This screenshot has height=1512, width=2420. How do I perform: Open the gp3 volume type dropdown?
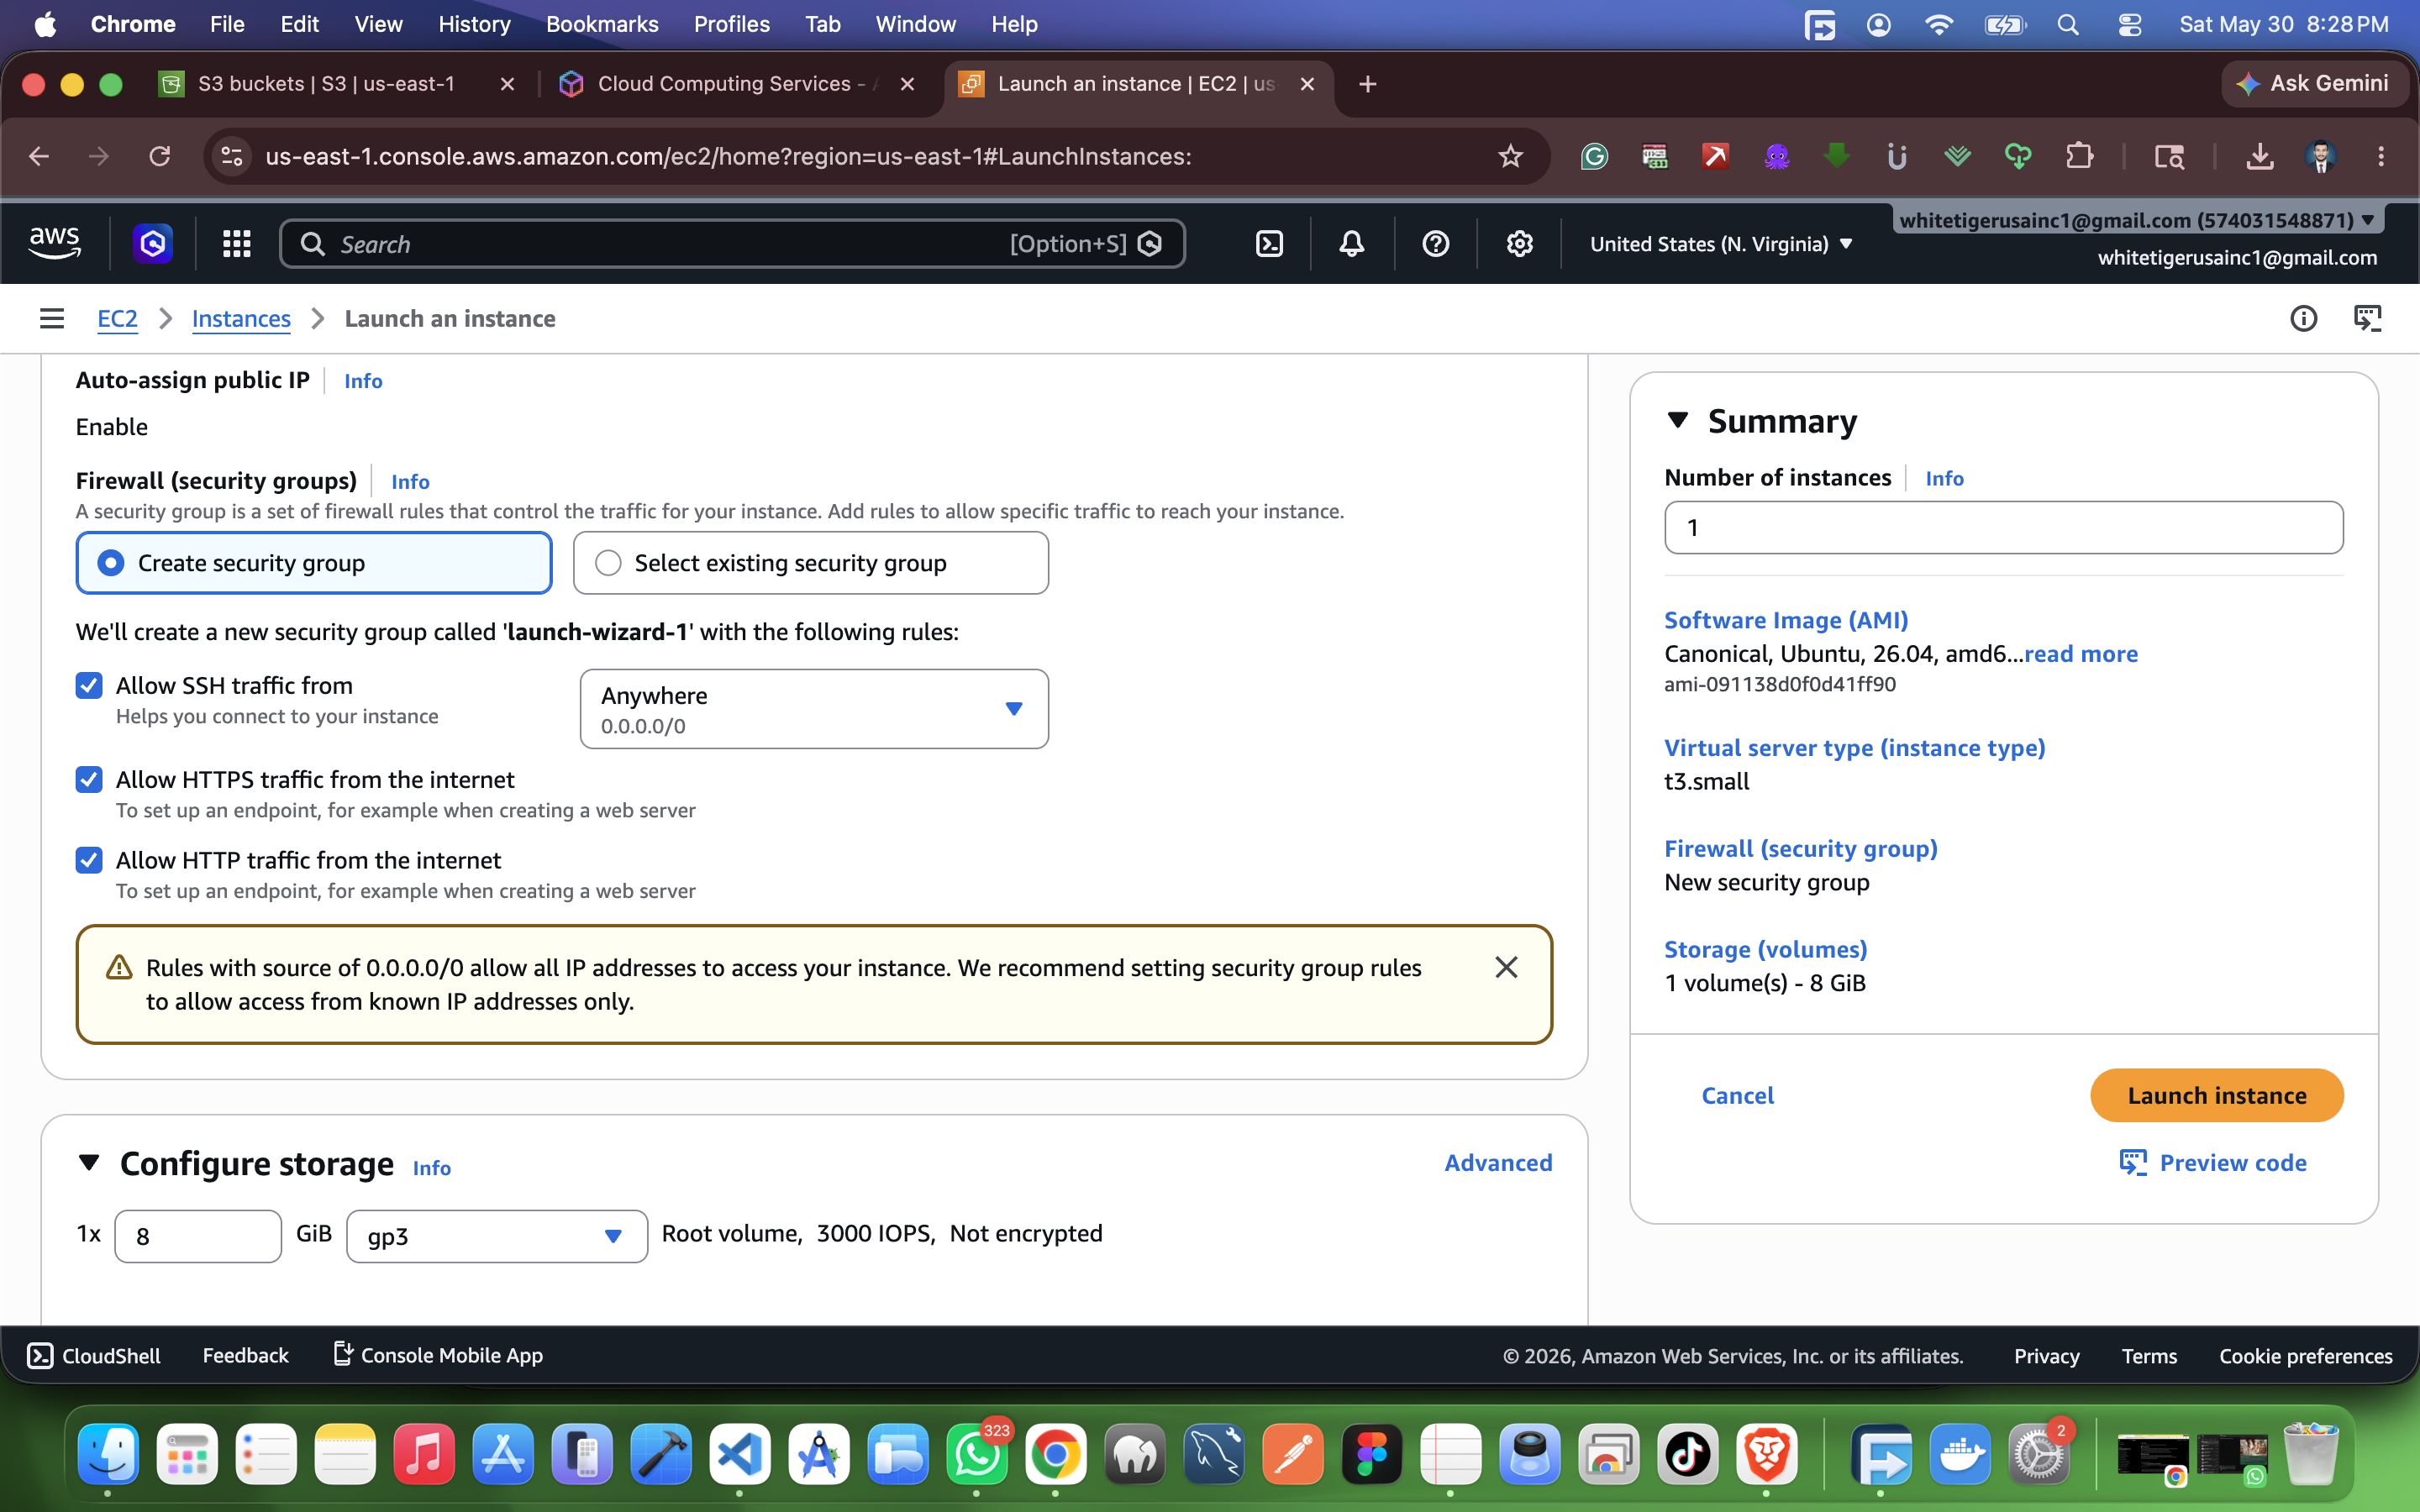pyautogui.click(x=497, y=1236)
